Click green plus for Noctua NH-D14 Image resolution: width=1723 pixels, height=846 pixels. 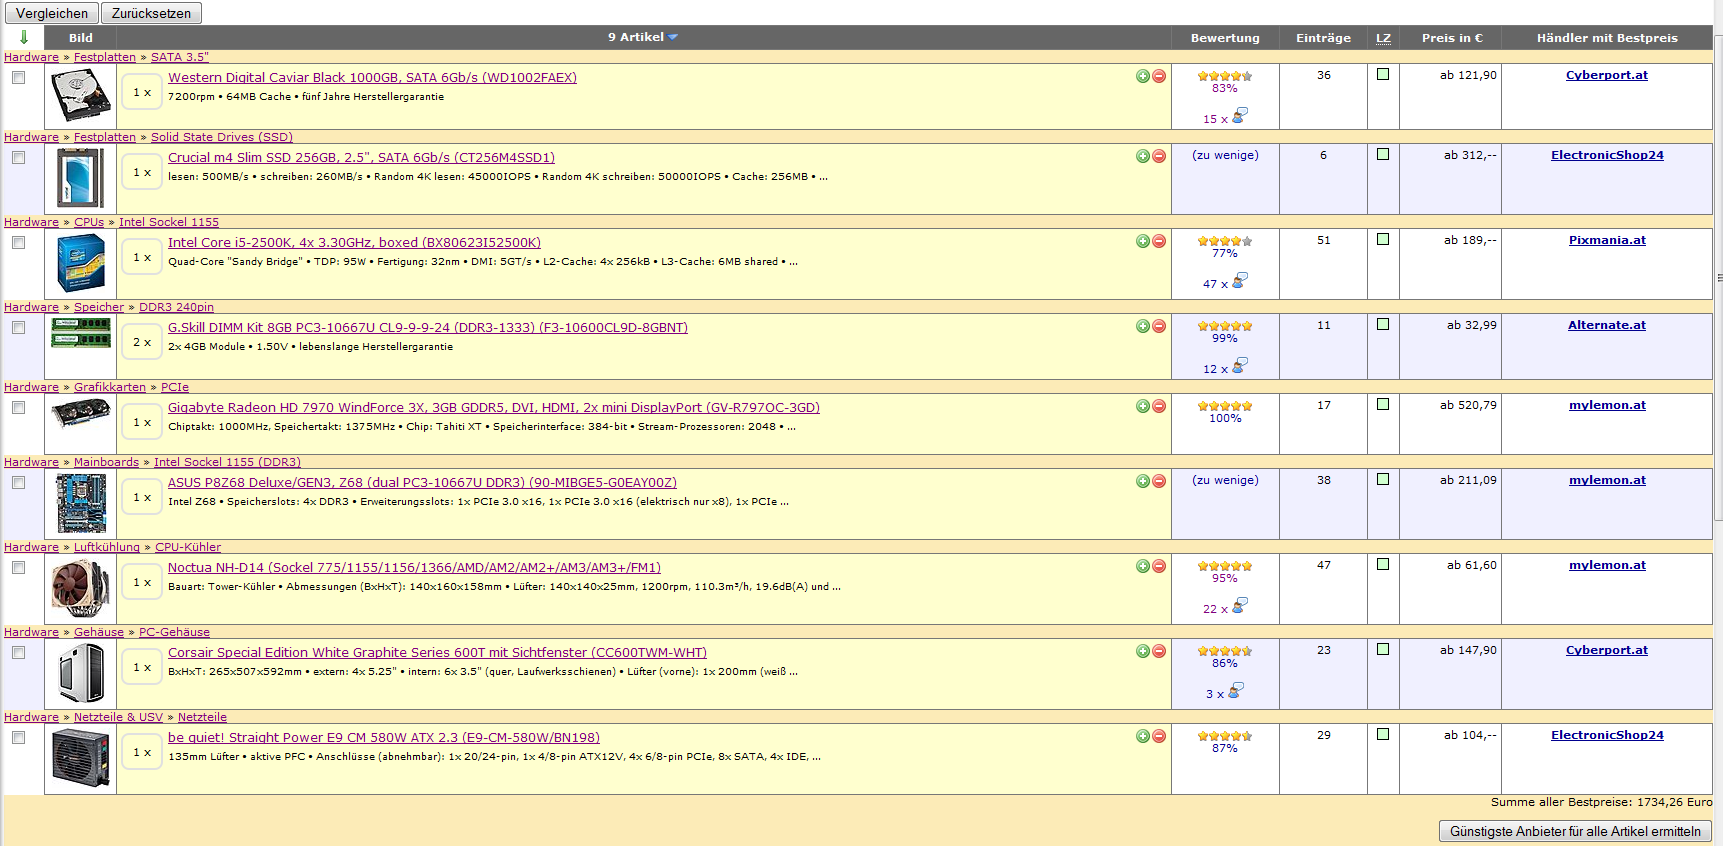[x=1143, y=566]
